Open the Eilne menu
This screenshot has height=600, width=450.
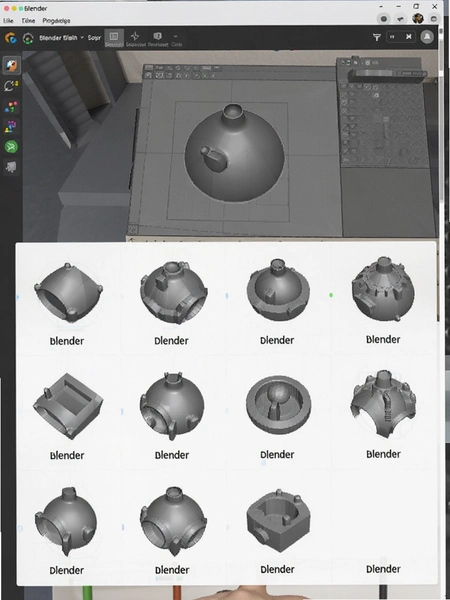pyautogui.click(x=28, y=21)
